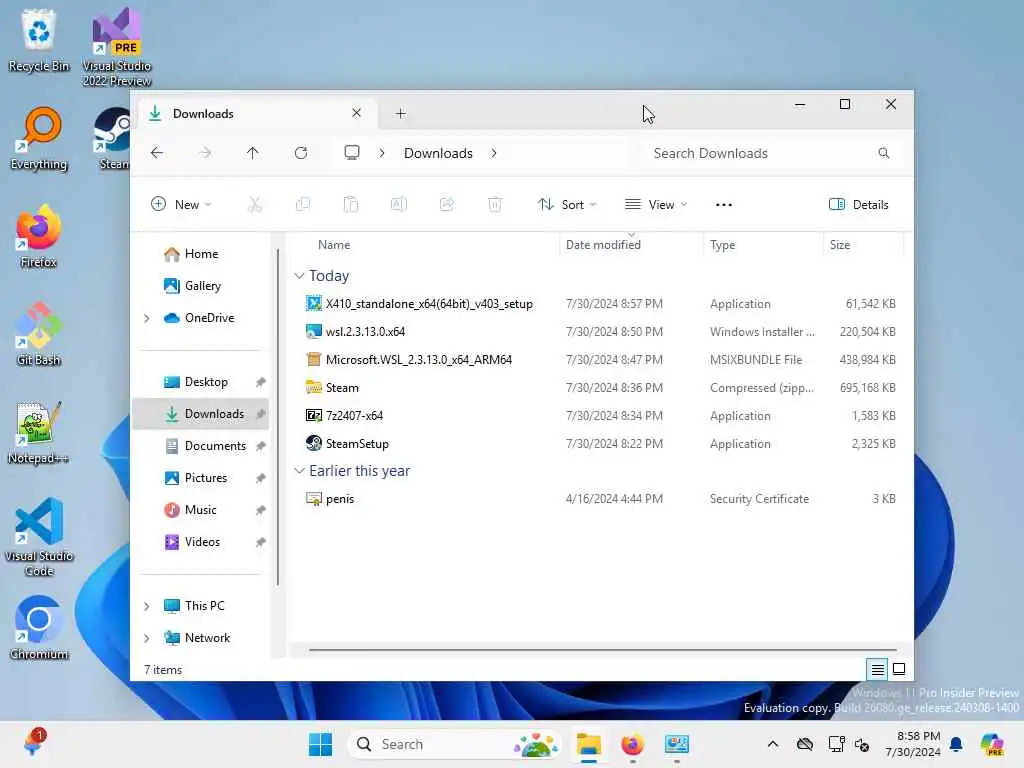Click the Share toolbar icon
1024x768 pixels.
[x=447, y=204]
